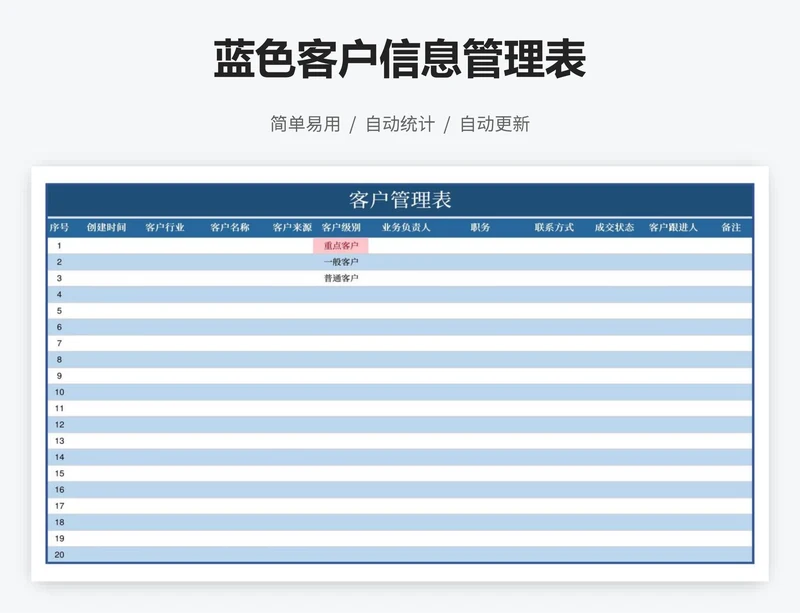Click the 自动统计 subtitle text
The width and height of the screenshot is (800, 613).
[x=400, y=124]
